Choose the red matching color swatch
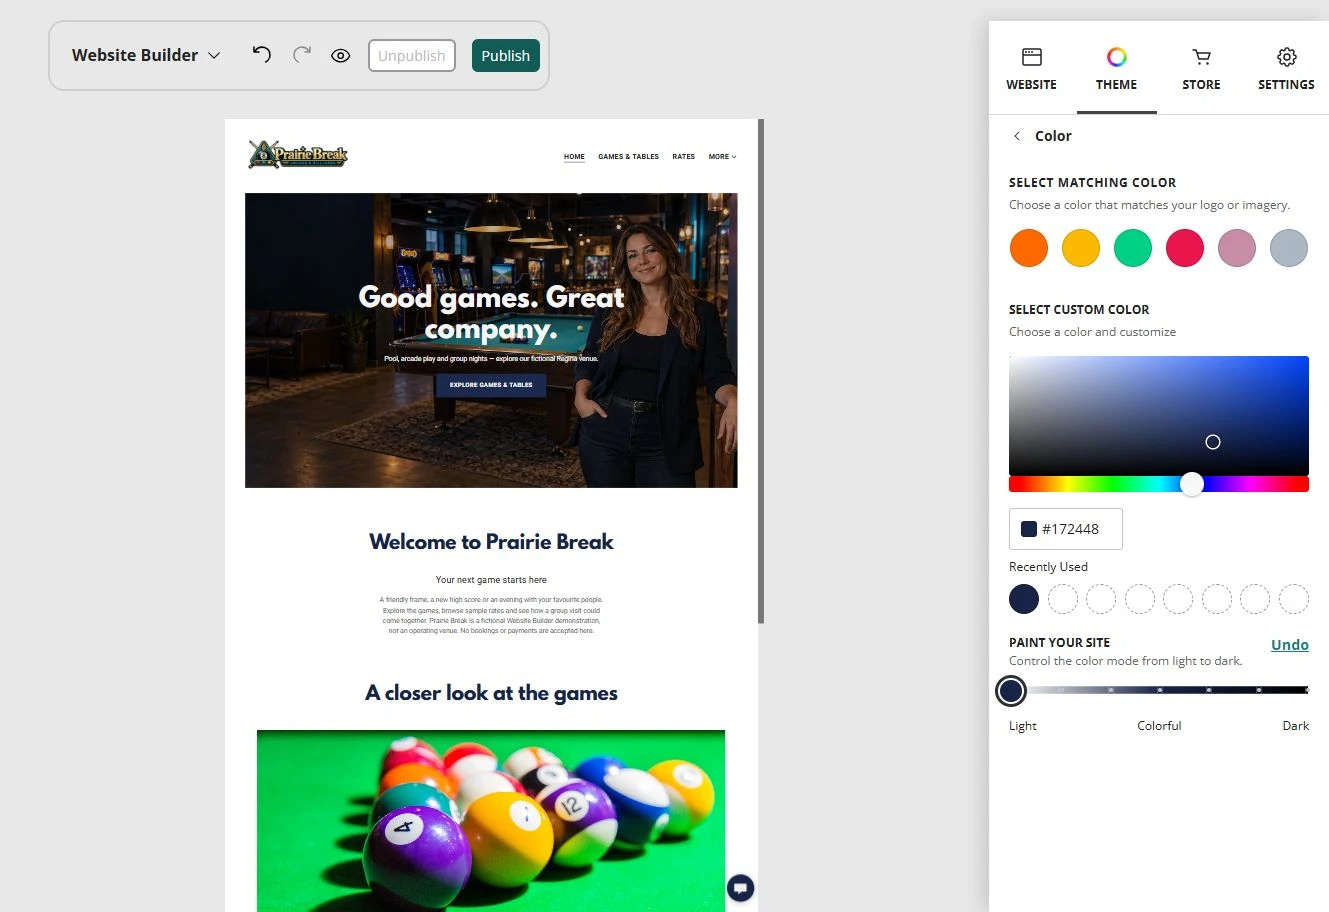 tap(1185, 248)
